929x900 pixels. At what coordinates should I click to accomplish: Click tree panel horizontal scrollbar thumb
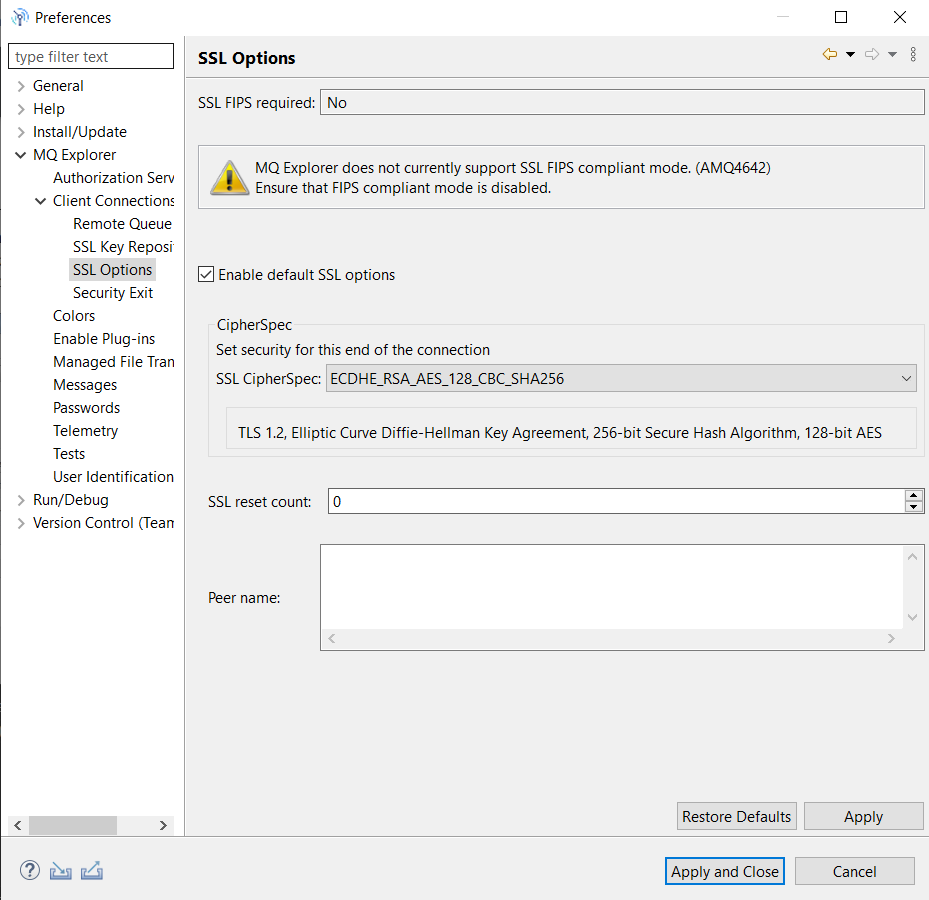[x=73, y=825]
